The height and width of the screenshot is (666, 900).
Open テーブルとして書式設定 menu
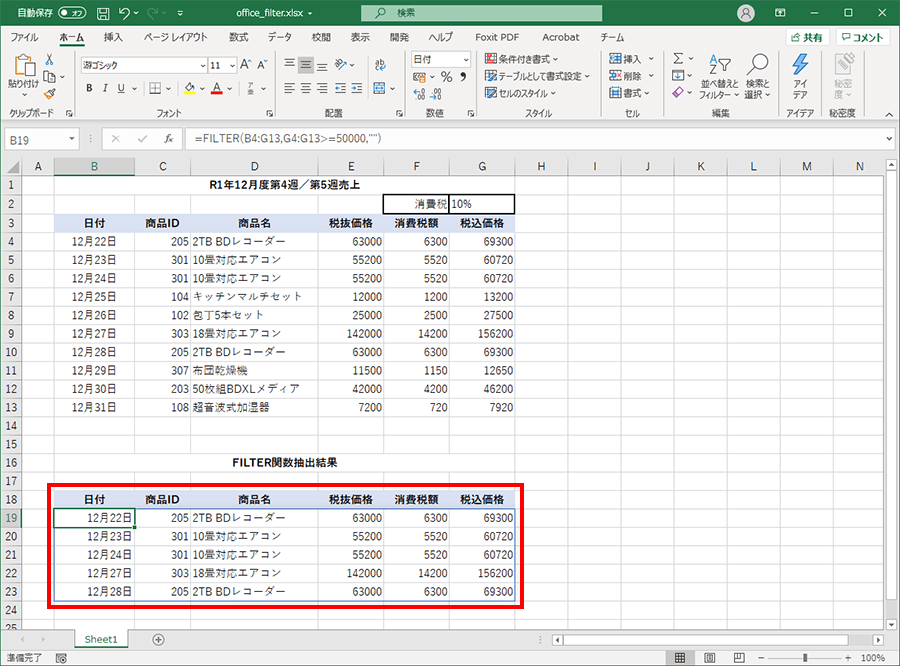[537, 76]
